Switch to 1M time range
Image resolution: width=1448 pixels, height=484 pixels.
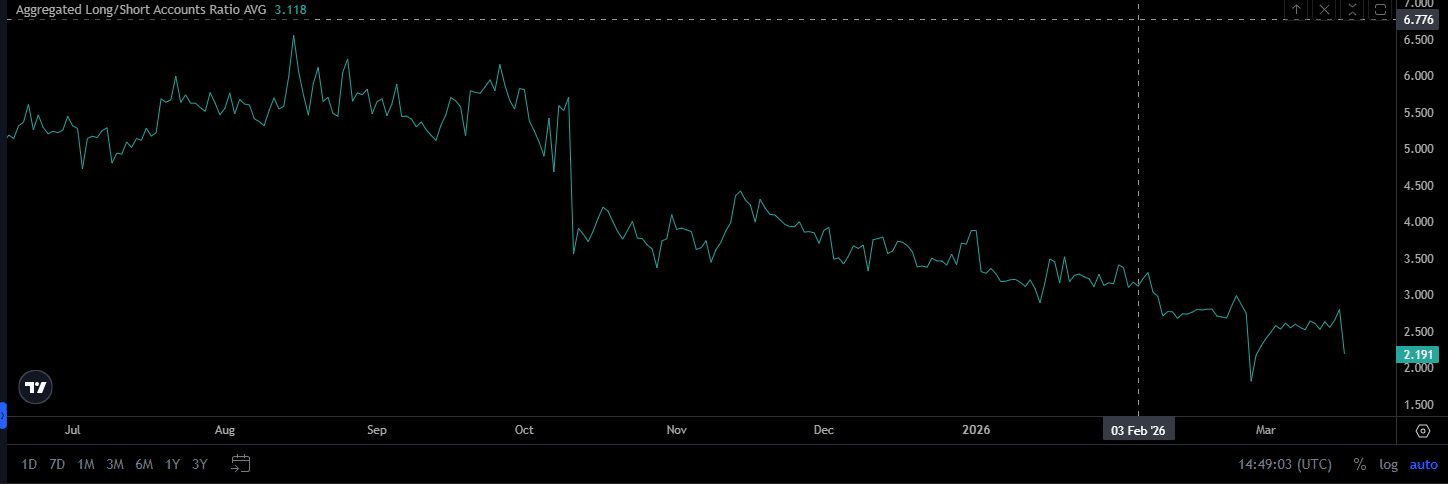86,464
